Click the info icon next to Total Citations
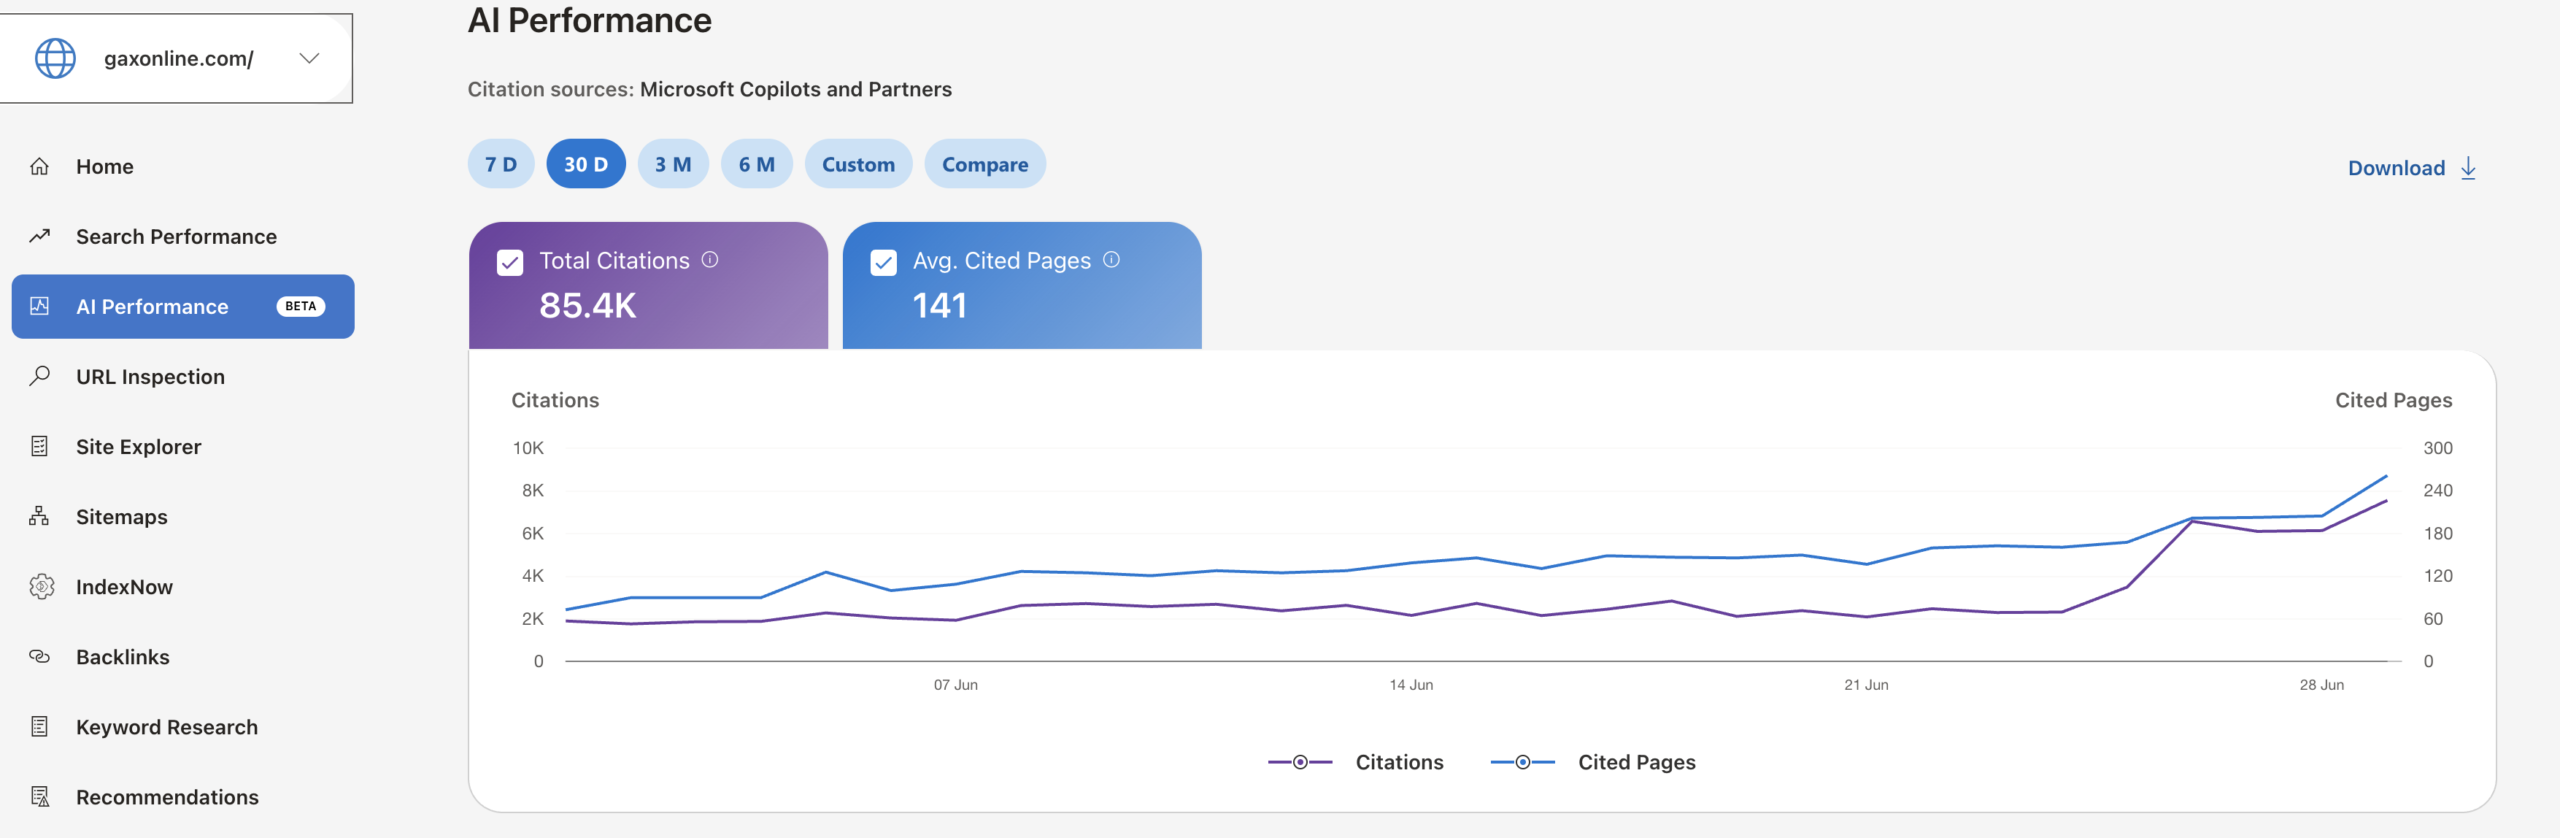Viewport: 2560px width, 838px height. tap(710, 259)
